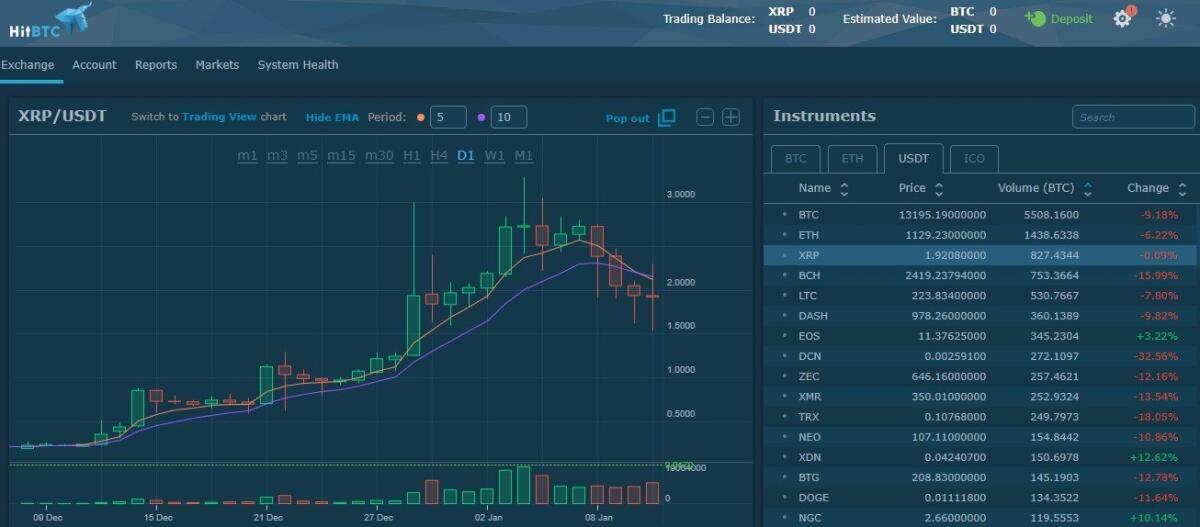The image size is (1200, 527).
Task: Sort instruments by Price arrows
Action: (x=939, y=188)
